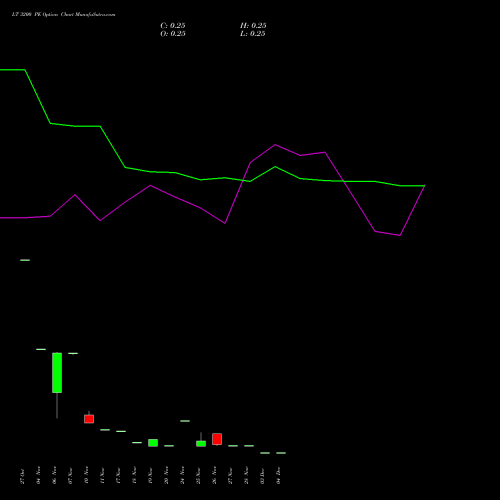Image resolution: width=500 pixels, height=500 pixels.
Task: Click the '27 Oct' date axis label
Action: [22, 476]
